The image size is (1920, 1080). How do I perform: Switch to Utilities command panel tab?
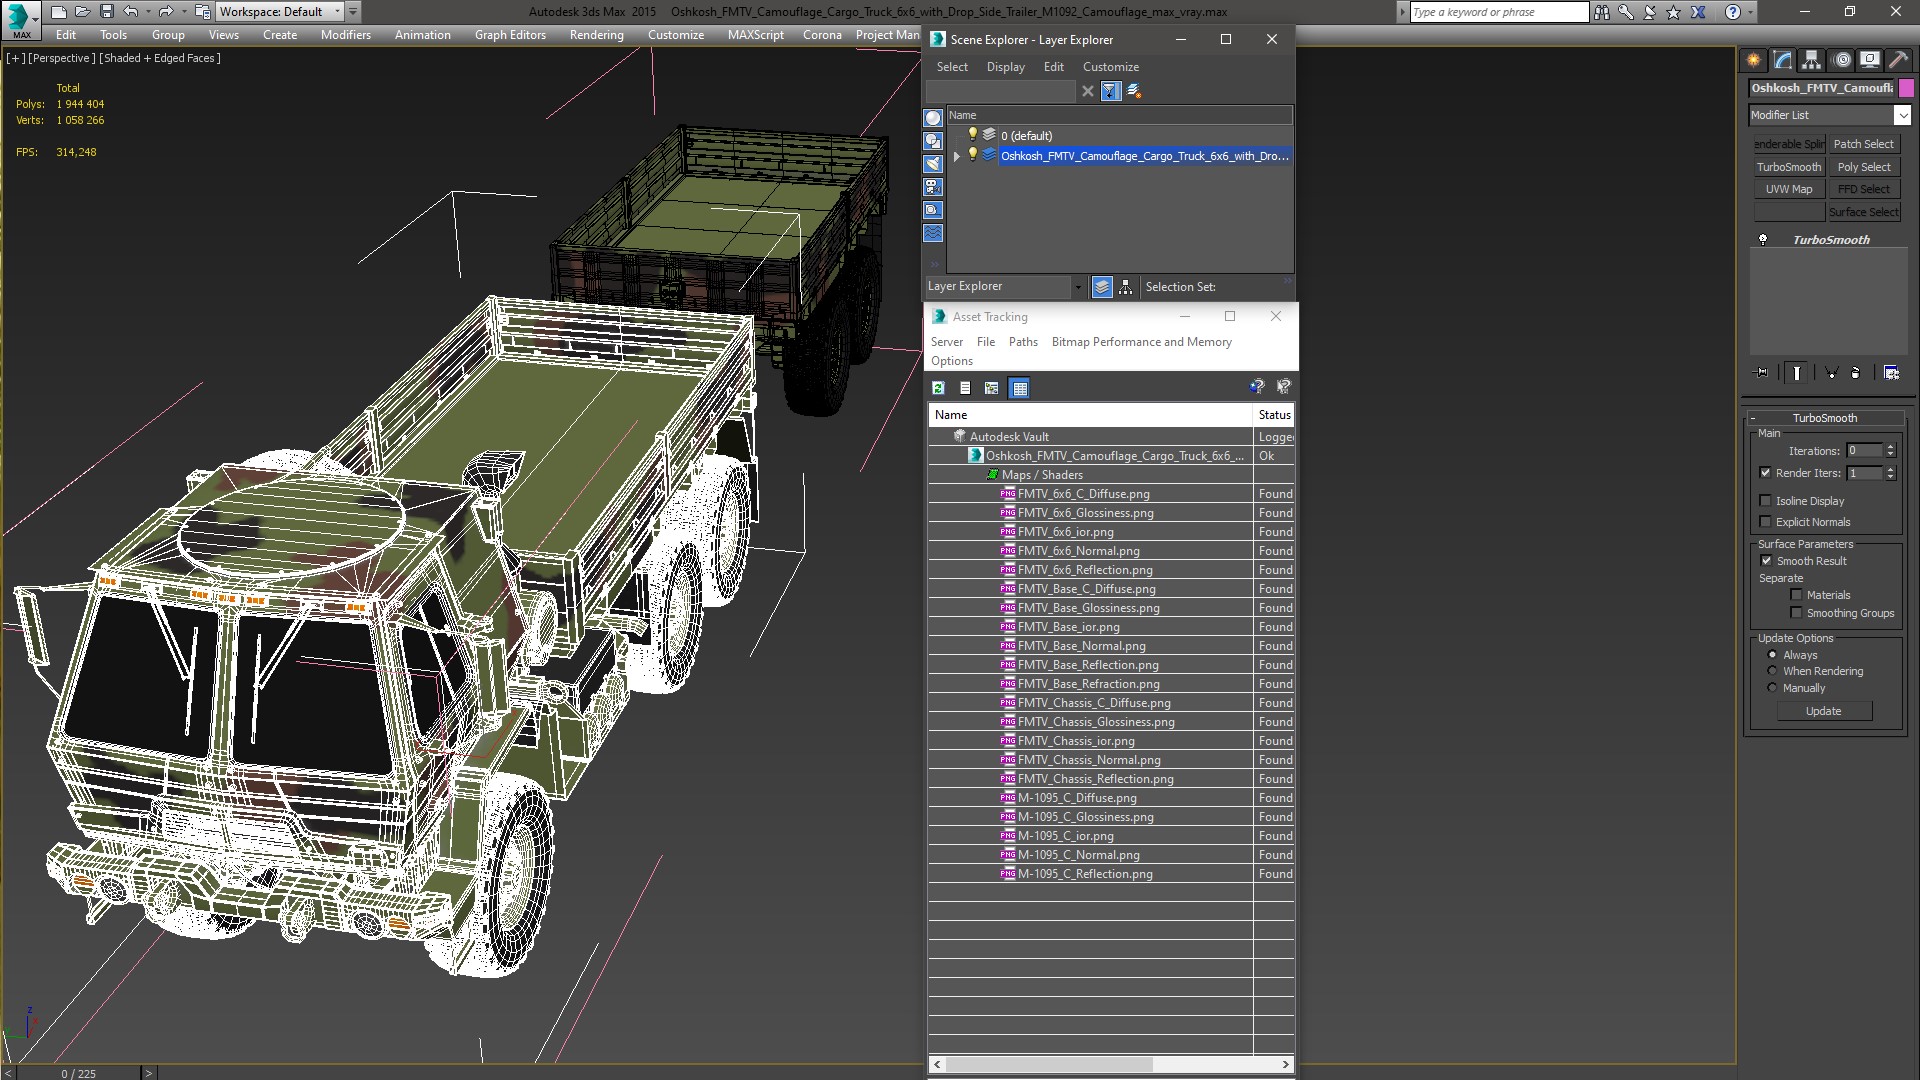pyautogui.click(x=1898, y=60)
